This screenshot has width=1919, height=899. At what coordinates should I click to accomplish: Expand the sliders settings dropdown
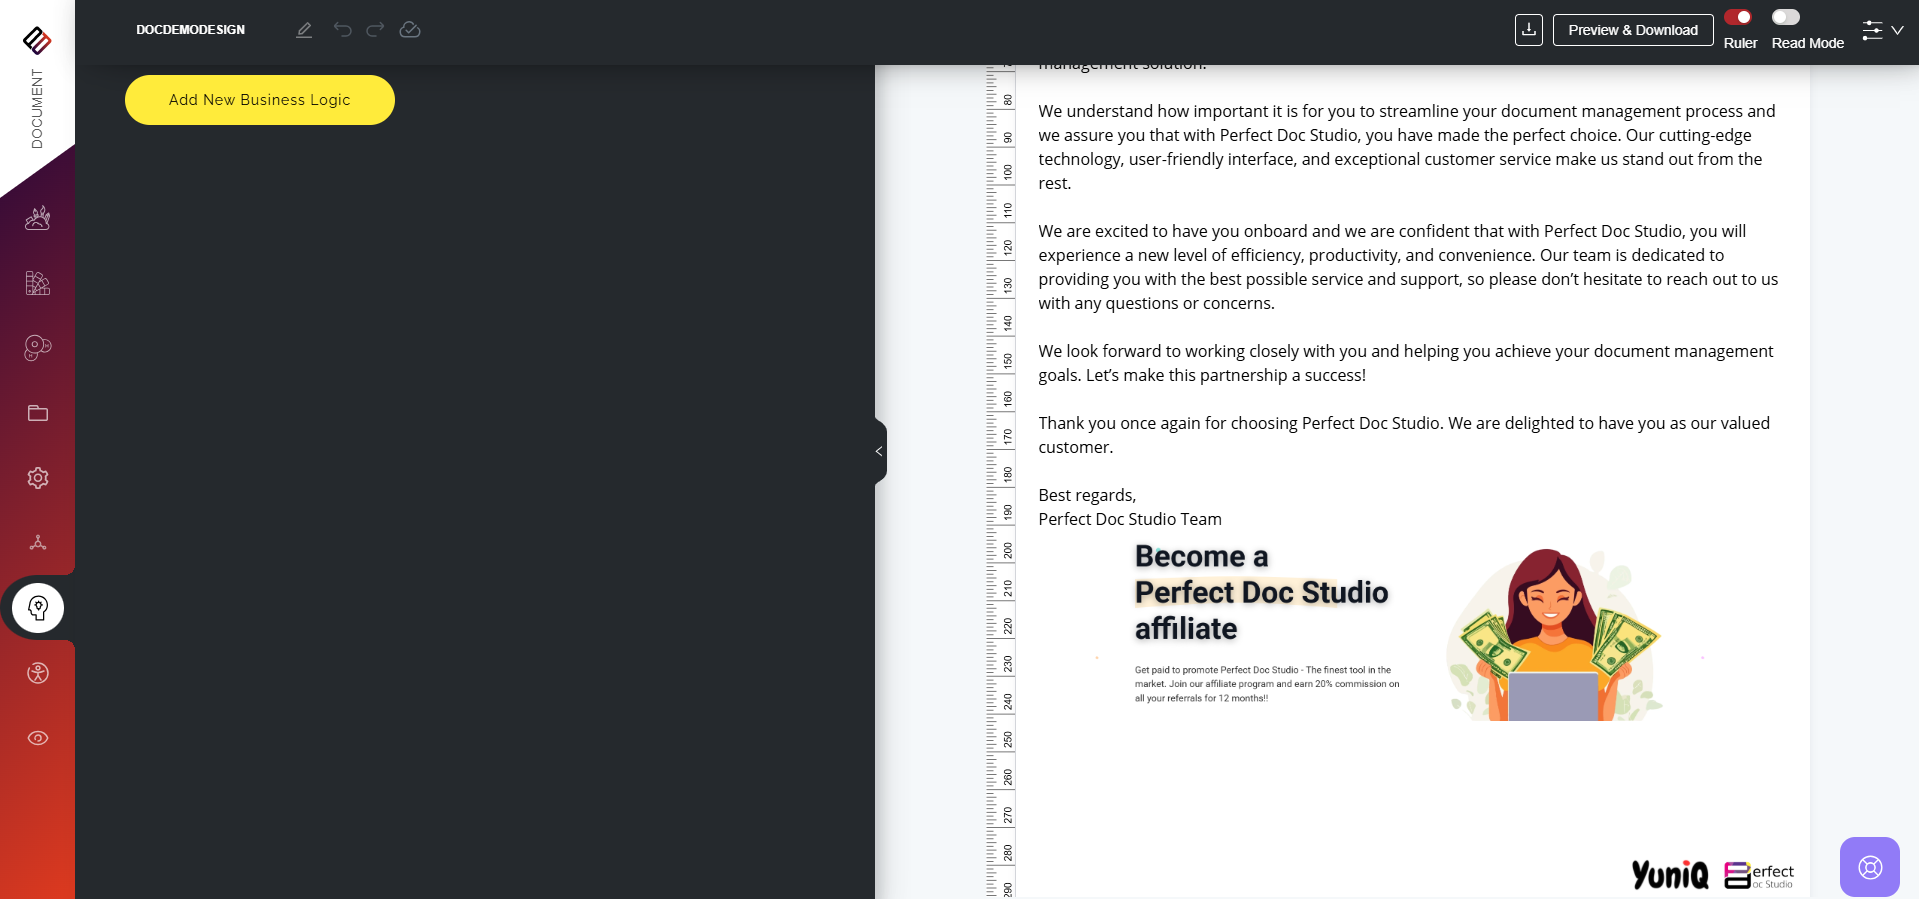1882,30
